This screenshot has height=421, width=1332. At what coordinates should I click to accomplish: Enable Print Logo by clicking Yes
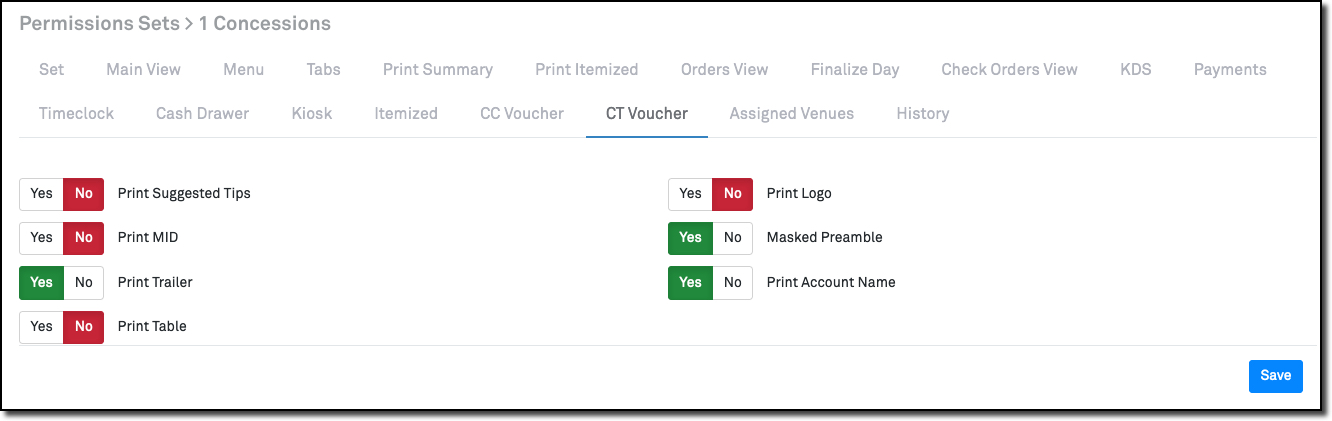pyautogui.click(x=690, y=194)
